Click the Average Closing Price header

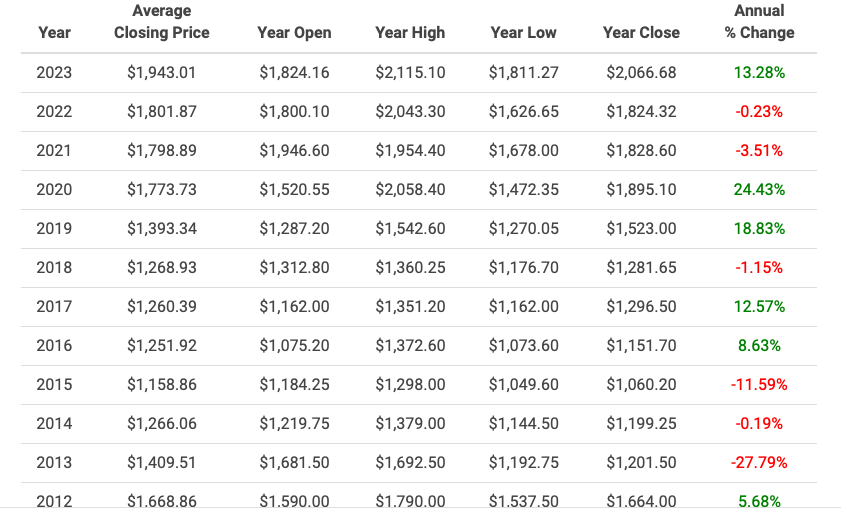(161, 22)
